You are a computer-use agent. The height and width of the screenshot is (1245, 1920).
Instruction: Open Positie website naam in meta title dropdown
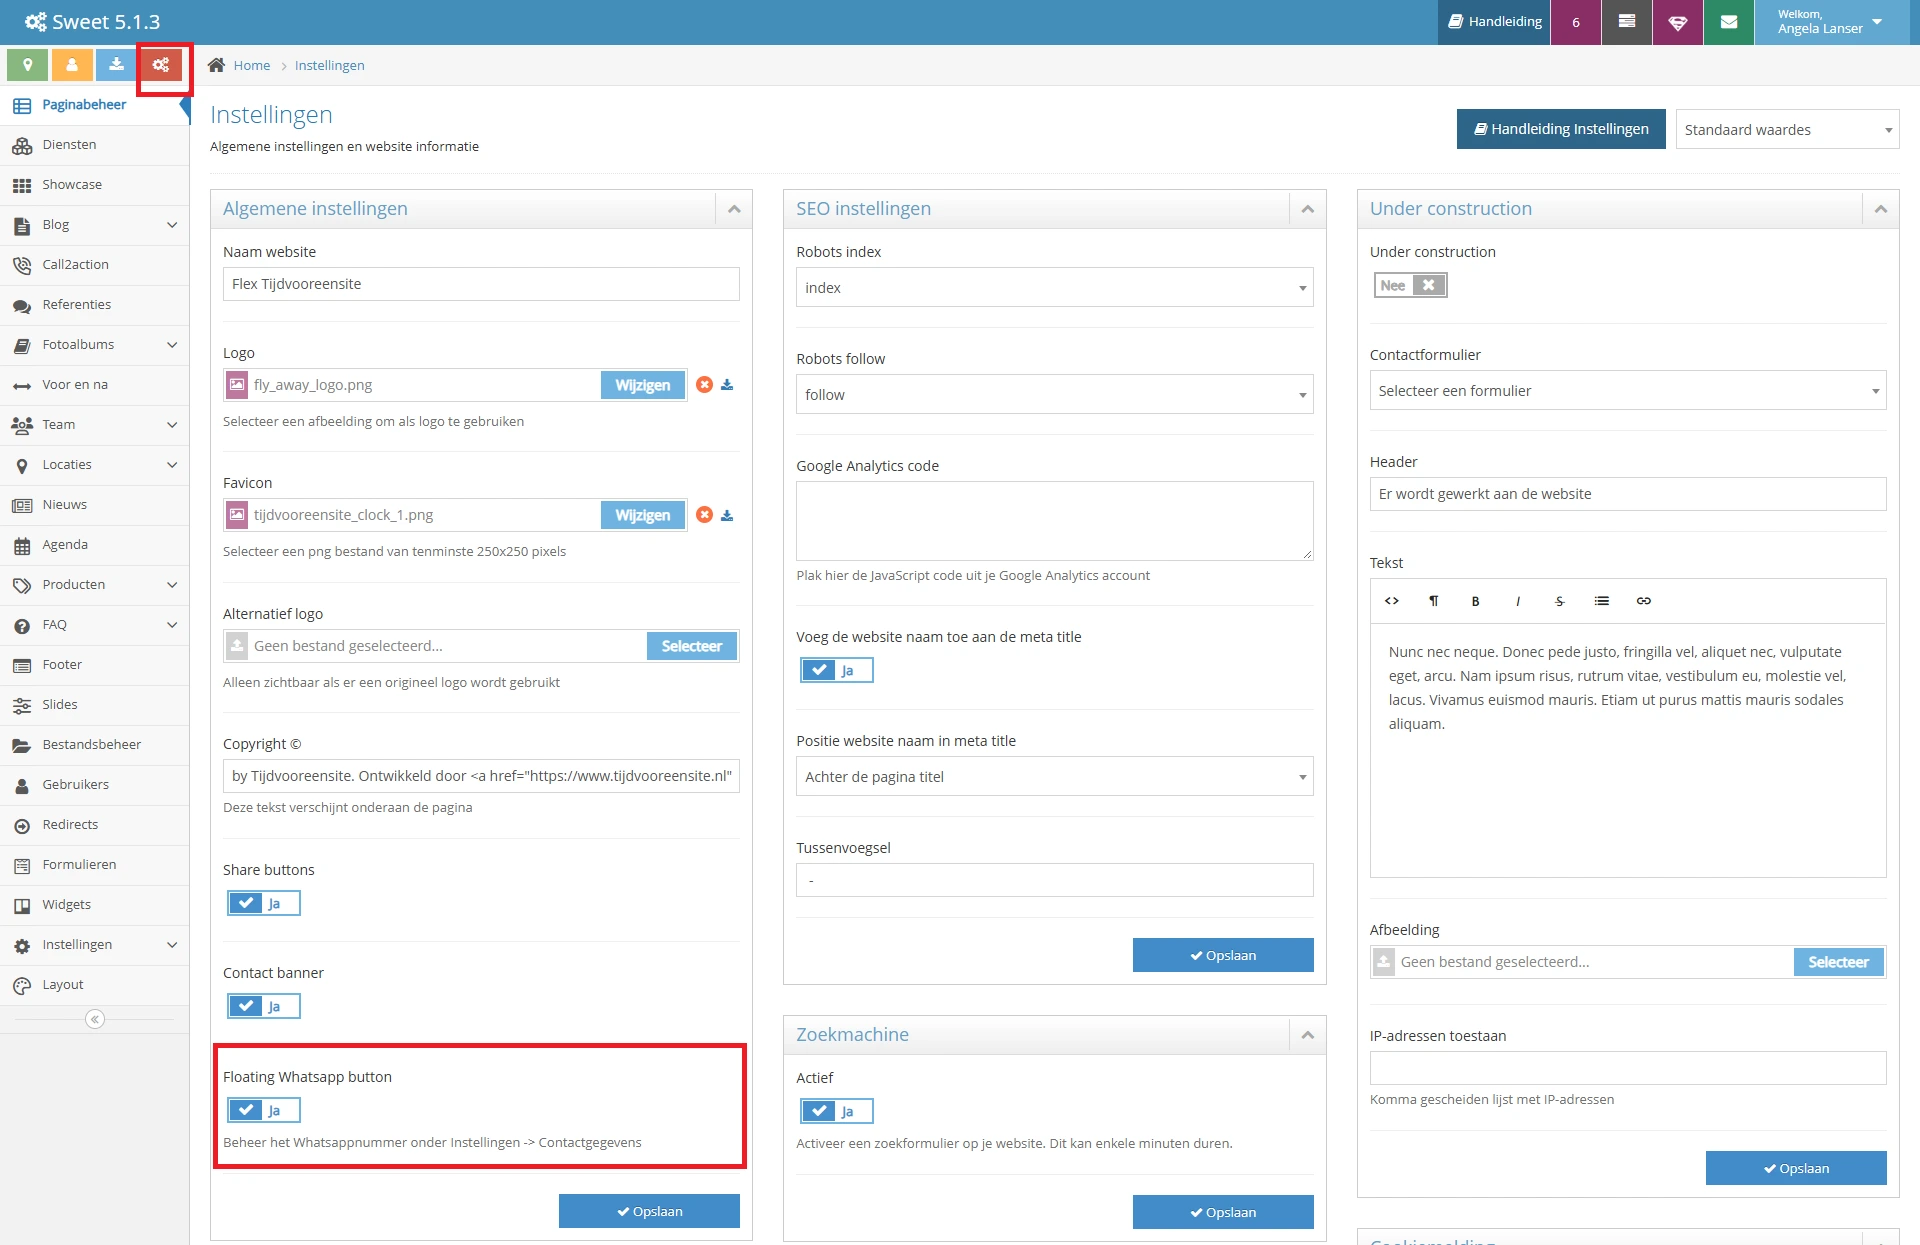point(1054,777)
